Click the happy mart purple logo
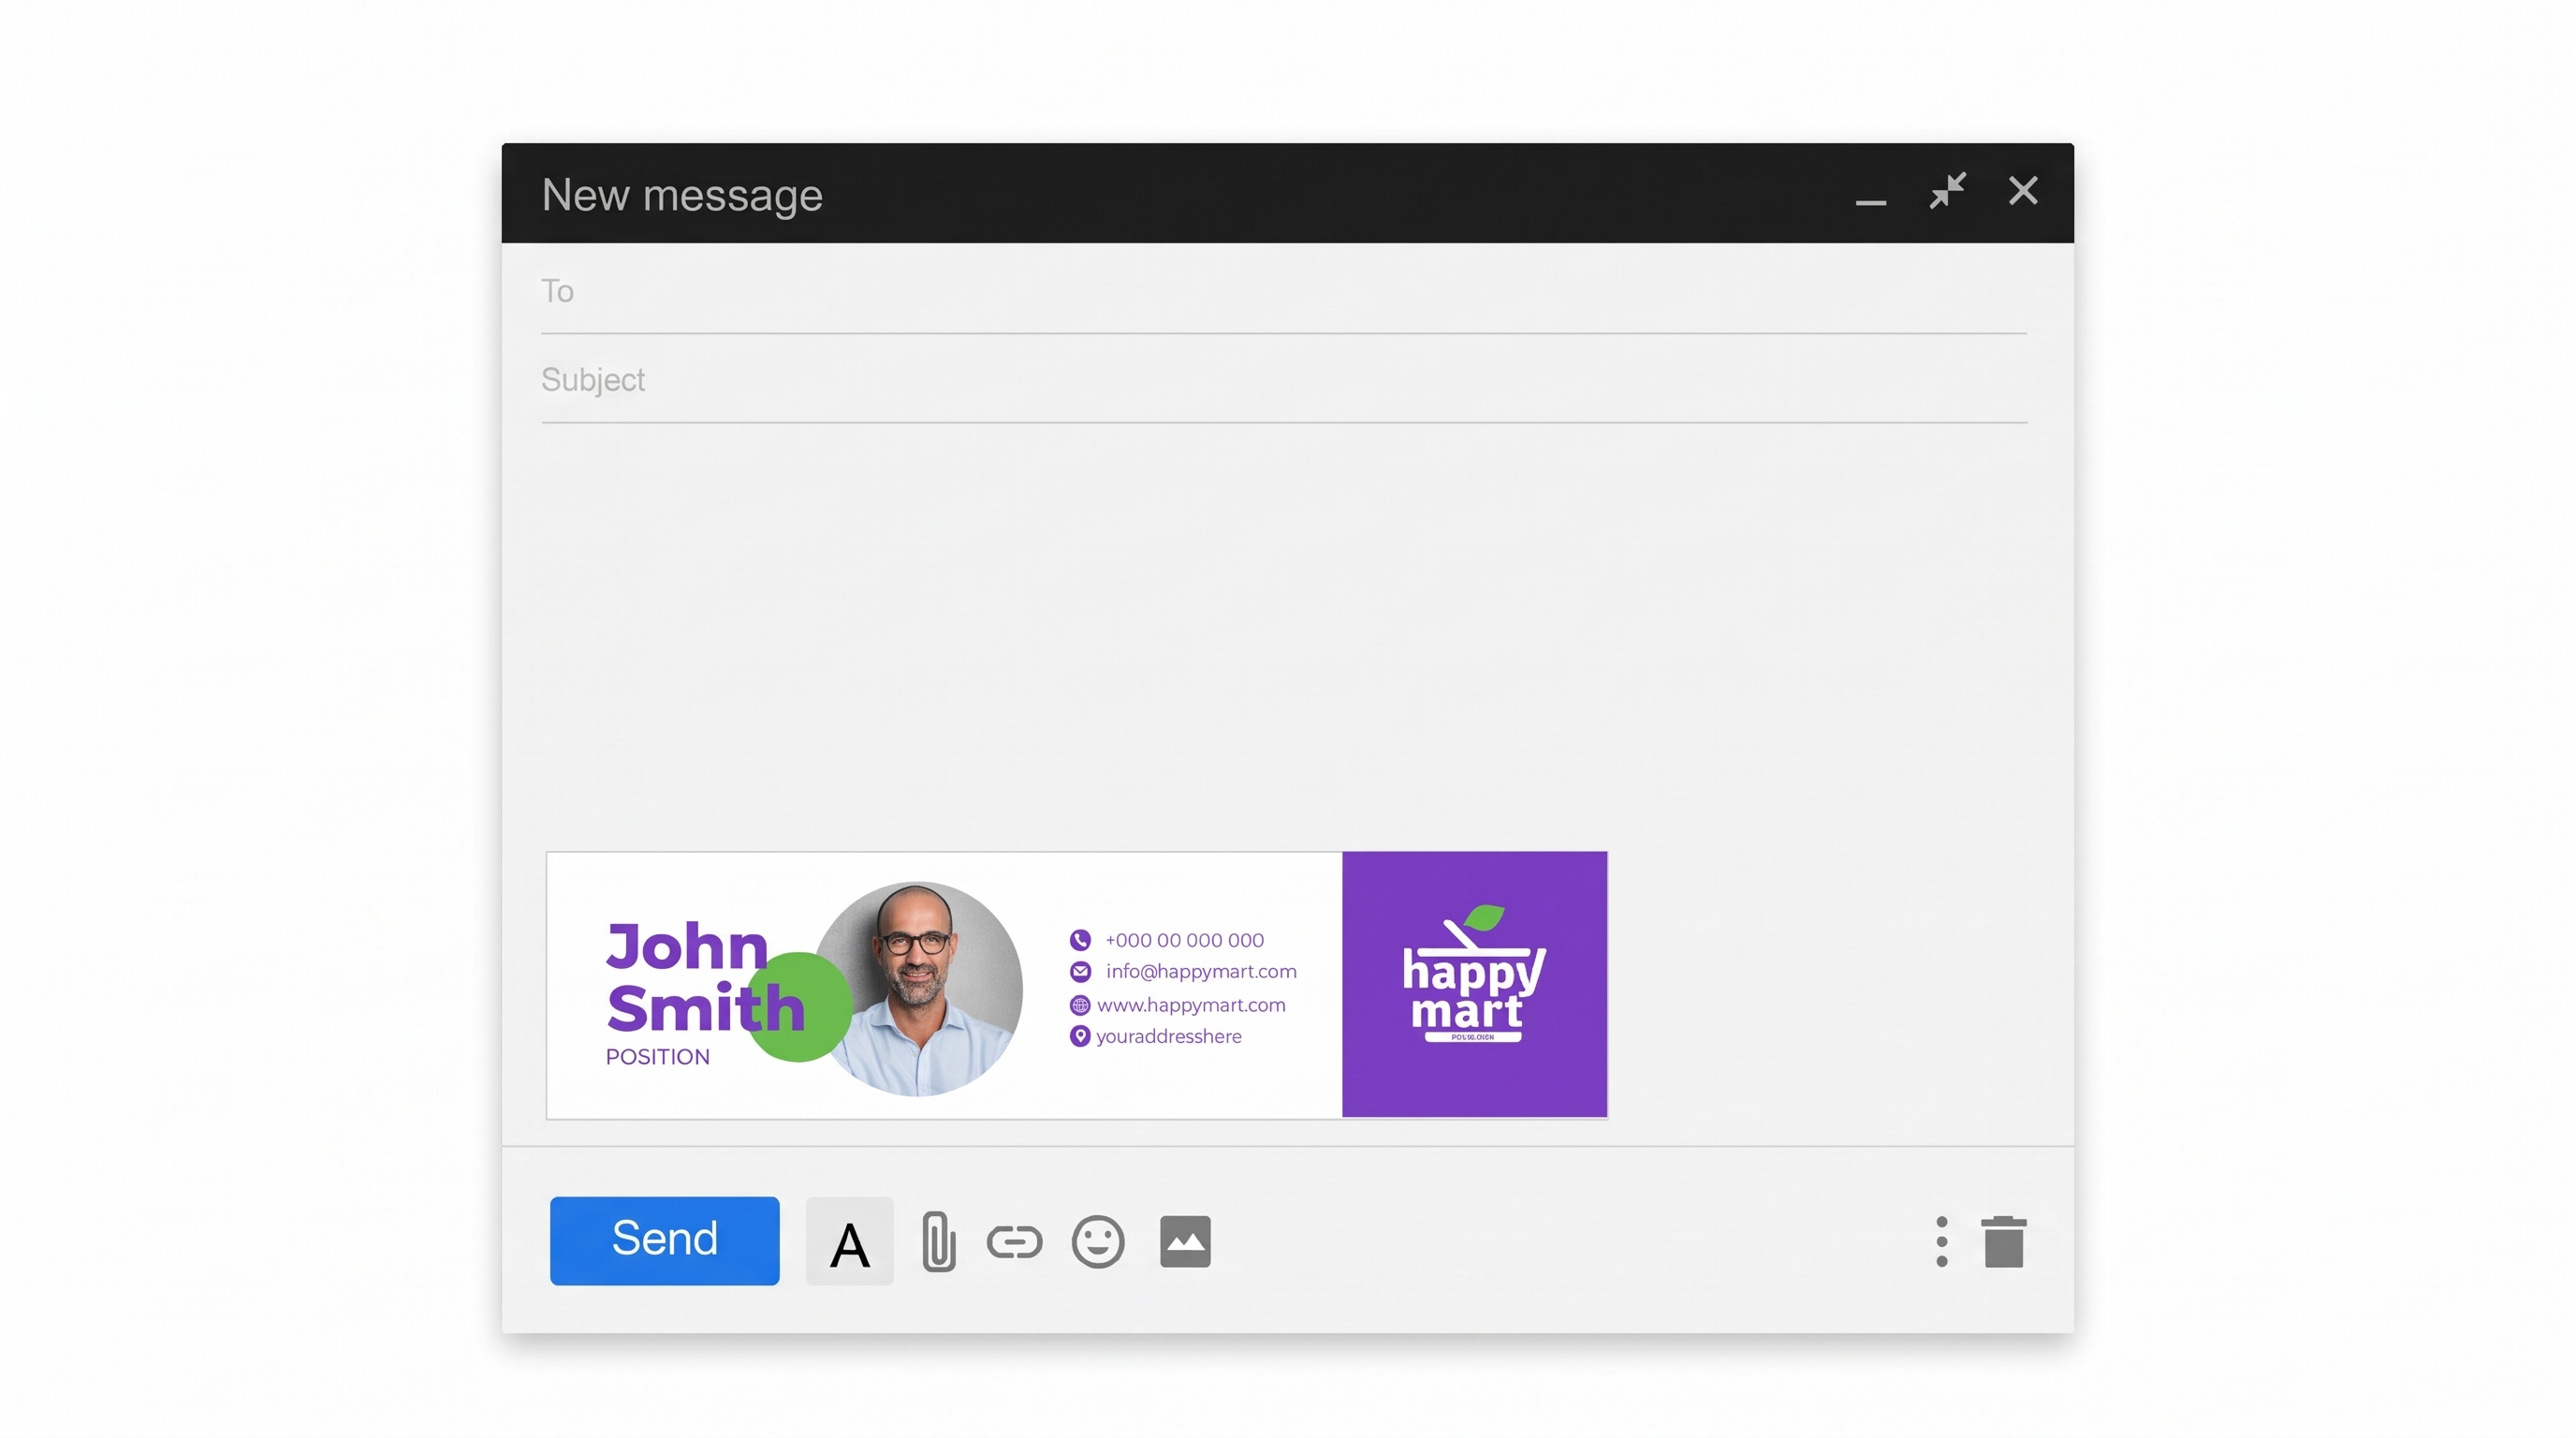2576x1438 pixels. (x=1474, y=984)
